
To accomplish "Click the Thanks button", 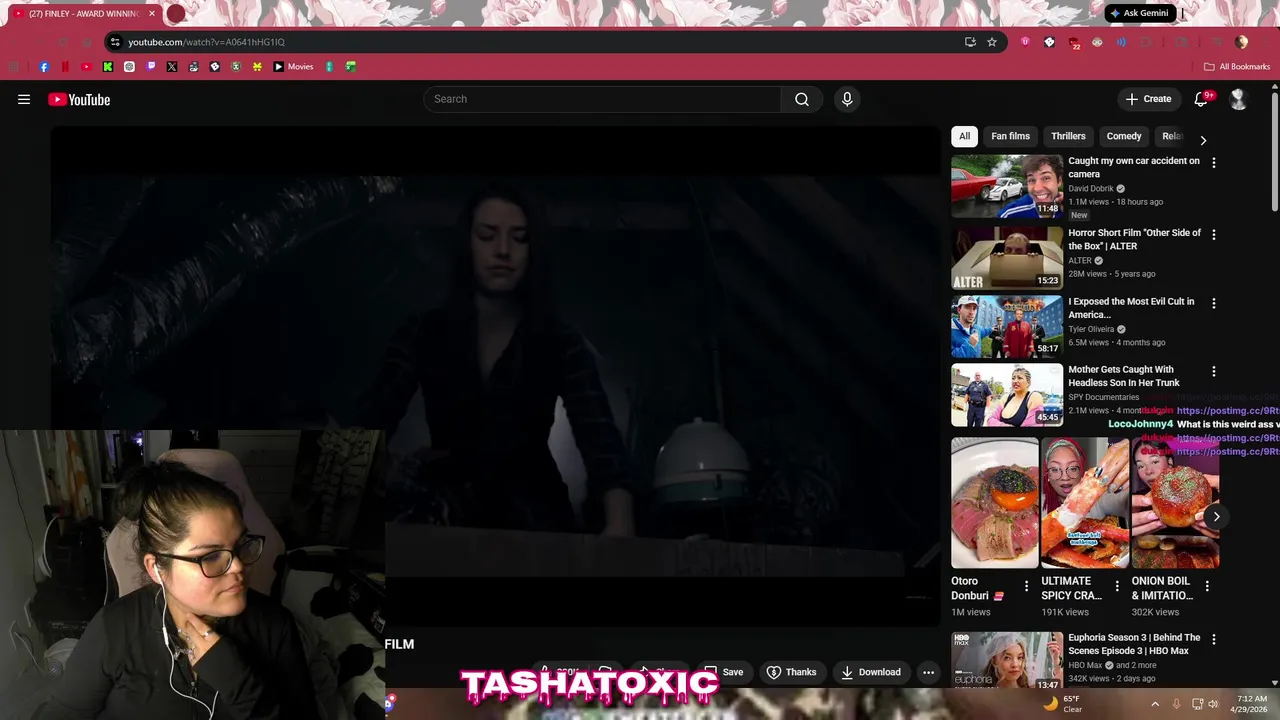I will coord(791,672).
